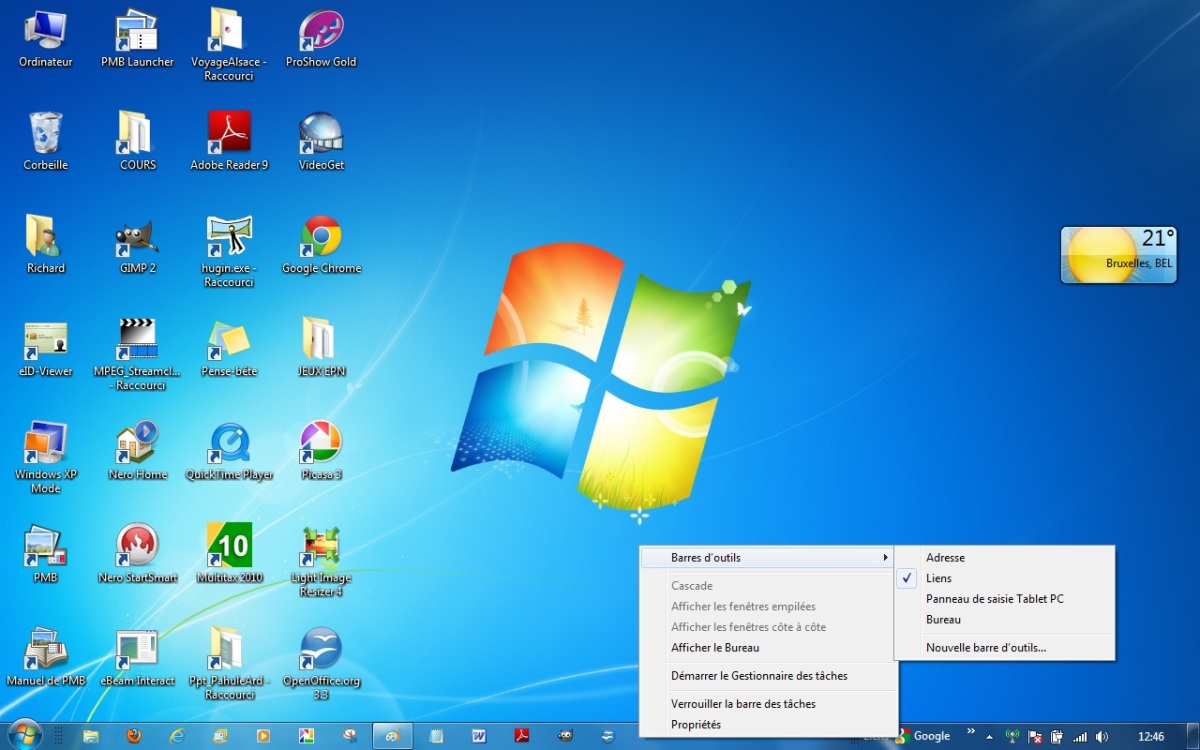Select the Nero Home shortcut
1200x750 pixels.
click(x=137, y=451)
